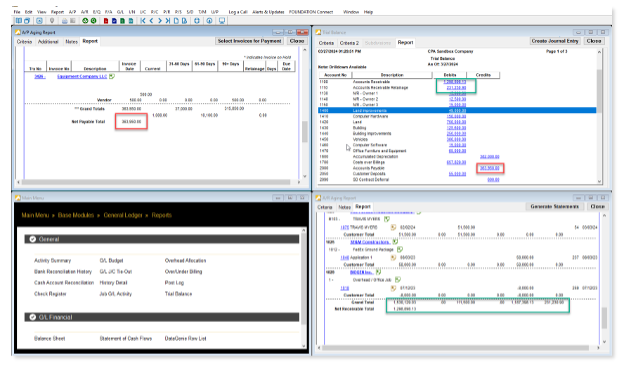Screen dimensions: 624x372
Task: Click the monitor icon in the toolbar
Action: pyautogui.click(x=222, y=21)
